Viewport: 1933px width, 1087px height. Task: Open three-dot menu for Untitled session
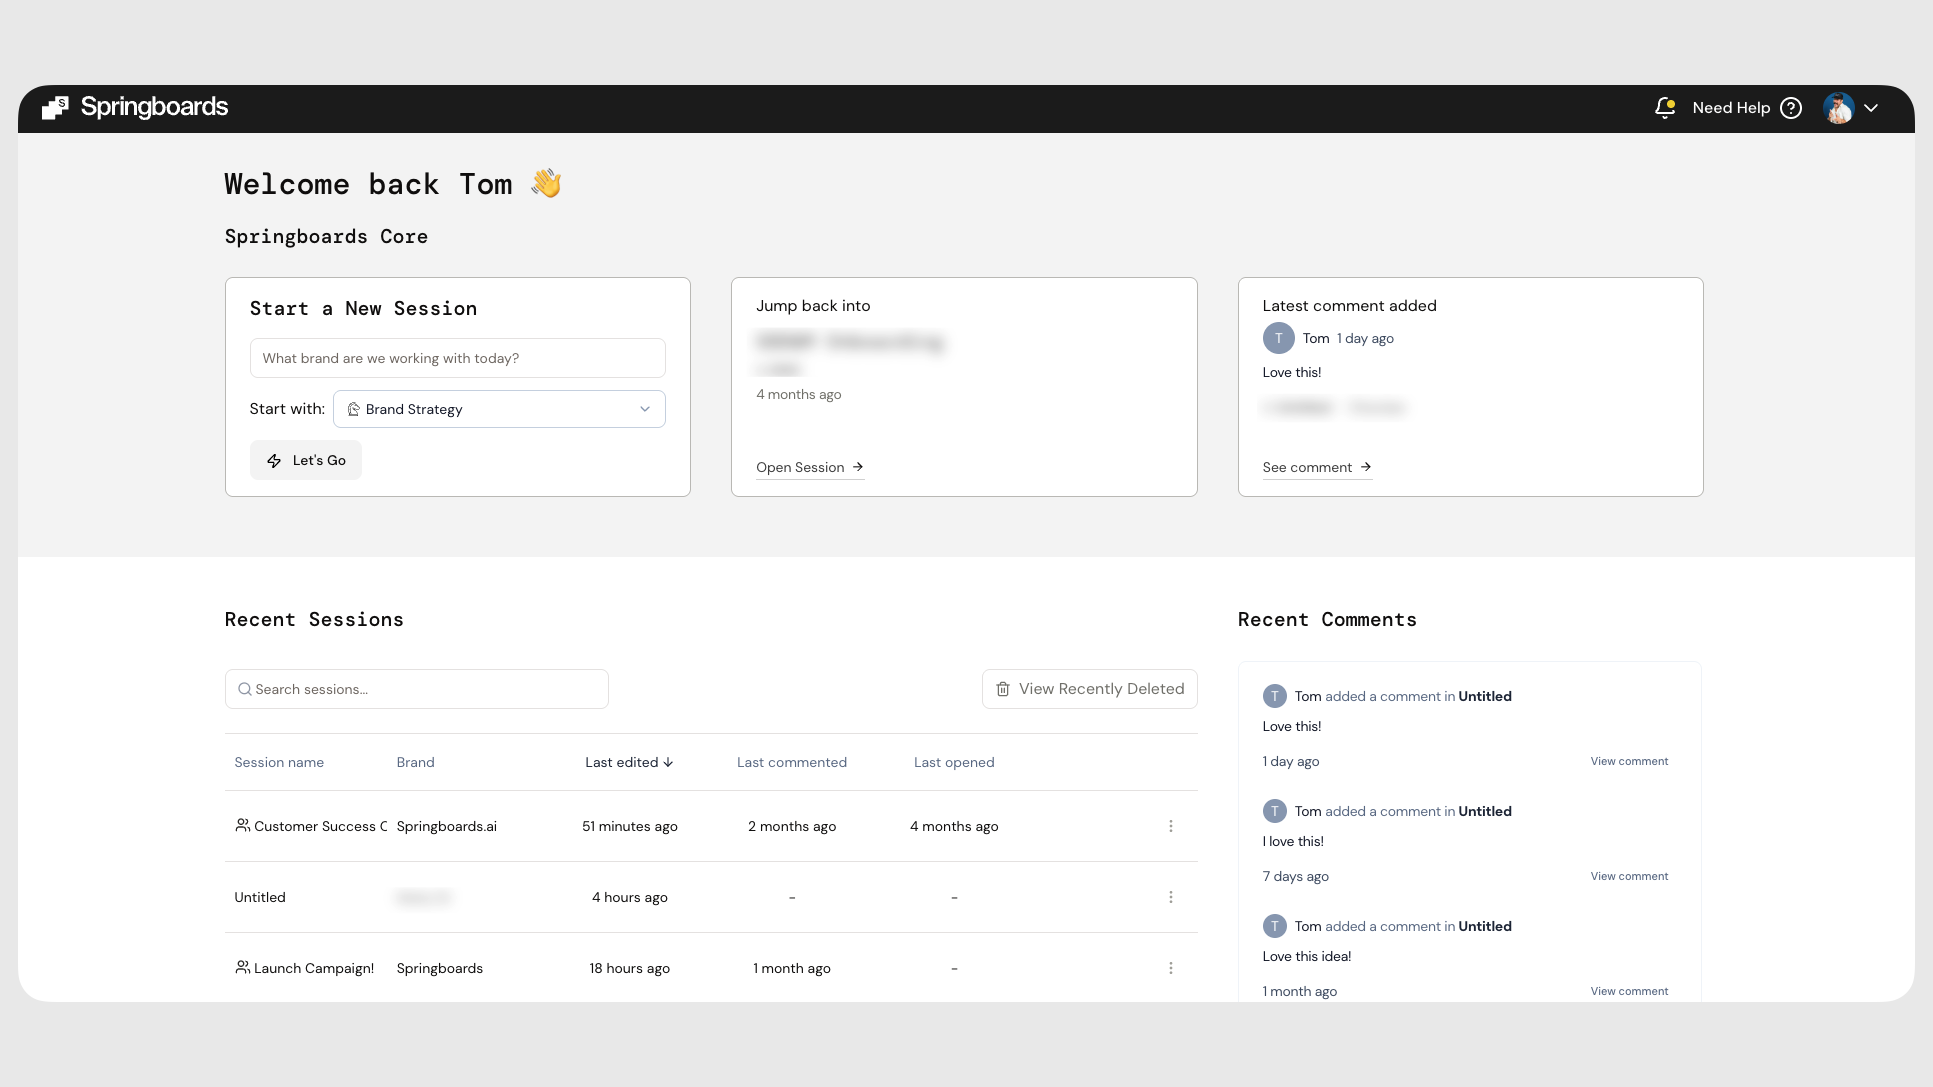pos(1170,897)
